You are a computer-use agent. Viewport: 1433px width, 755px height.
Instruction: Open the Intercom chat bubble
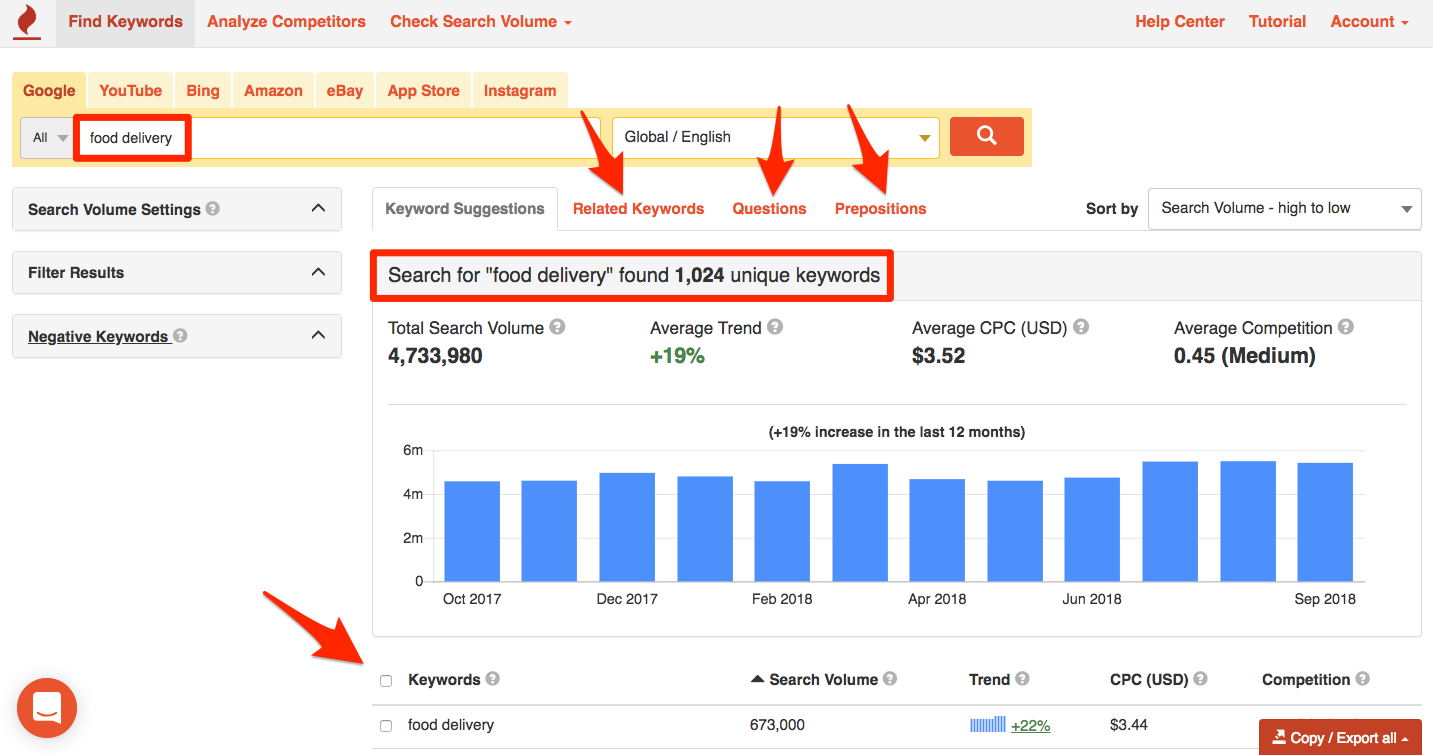46,708
